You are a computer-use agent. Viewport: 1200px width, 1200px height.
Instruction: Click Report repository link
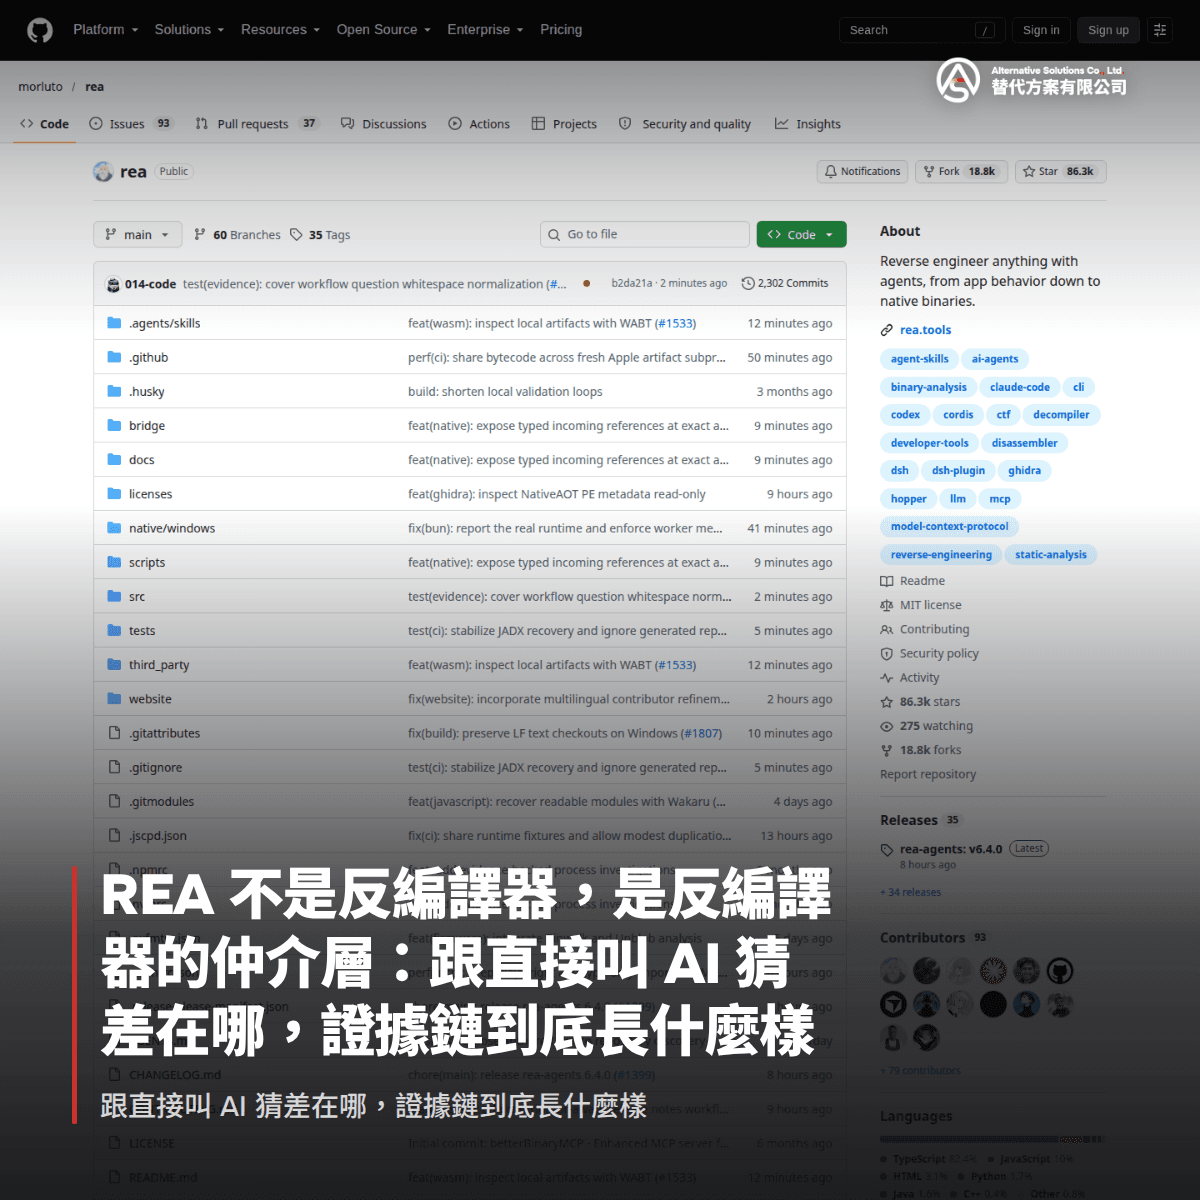(x=928, y=774)
